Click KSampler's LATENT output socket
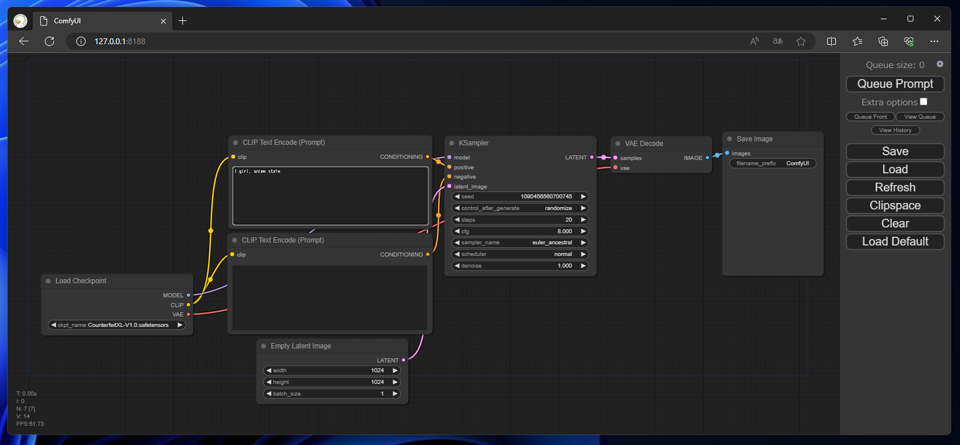Screen dimensions: 960x445 click(591, 157)
